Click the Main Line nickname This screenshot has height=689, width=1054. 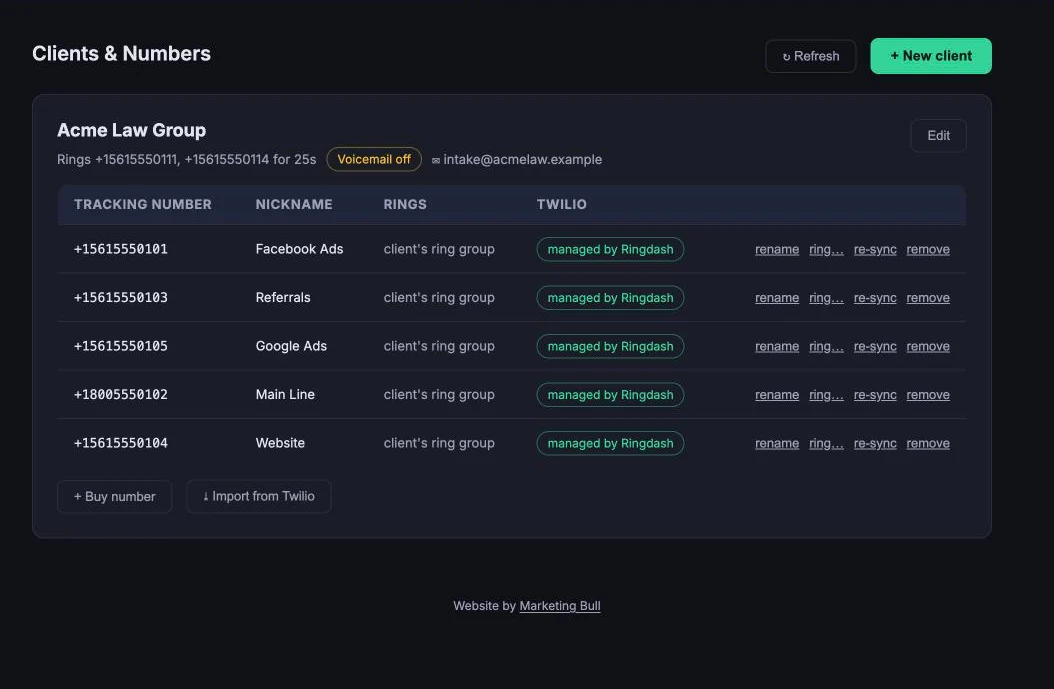tap(285, 395)
